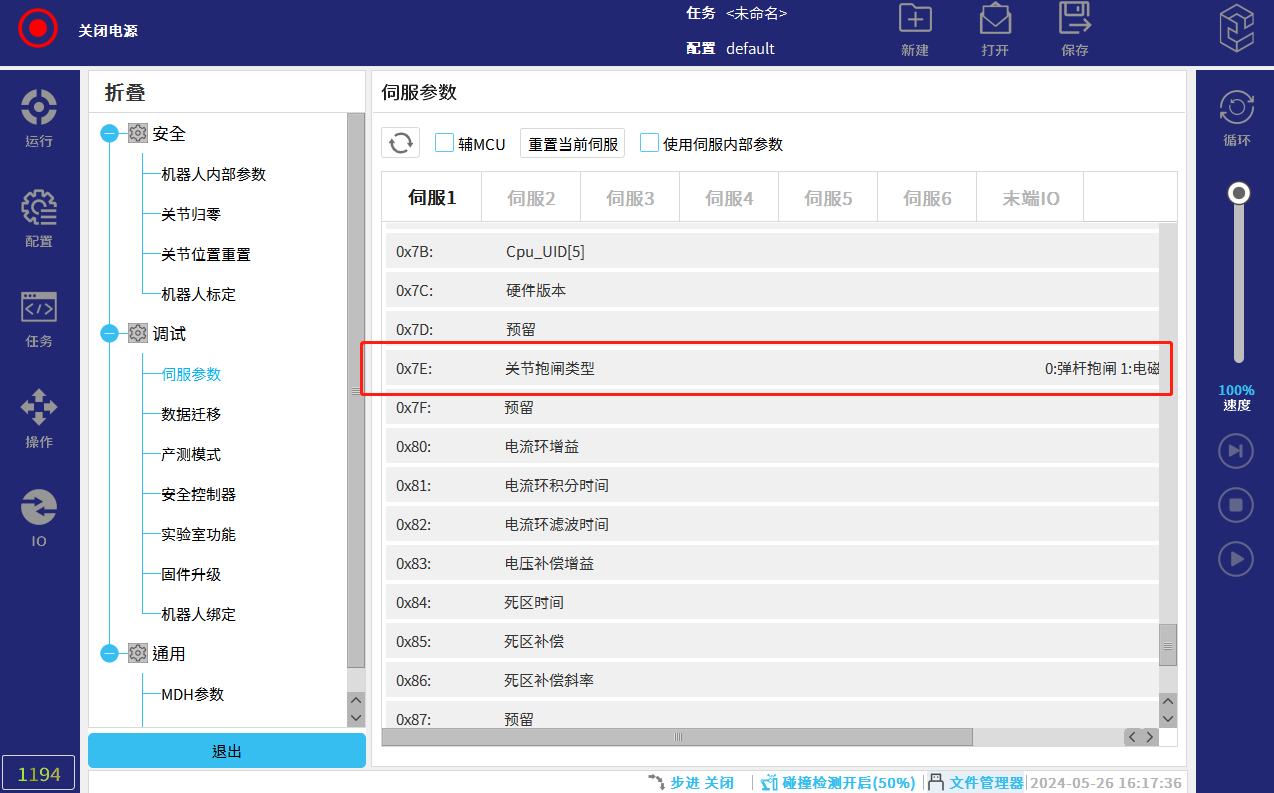Screen dimensions: 1274x793
Task: Click the 退出 (Exit) button
Action: (227, 751)
